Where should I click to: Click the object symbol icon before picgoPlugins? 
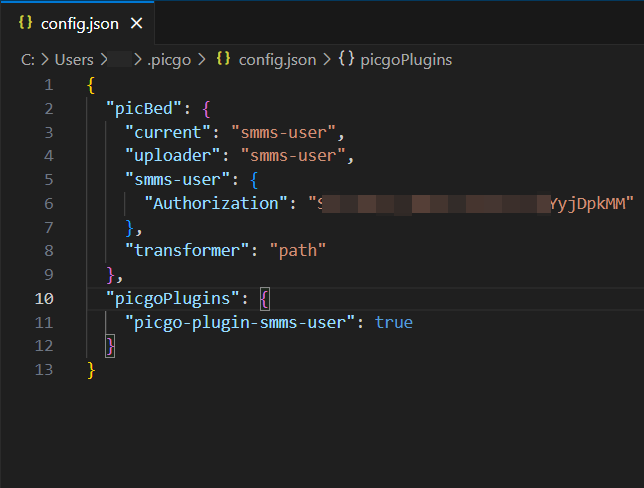(x=346, y=59)
